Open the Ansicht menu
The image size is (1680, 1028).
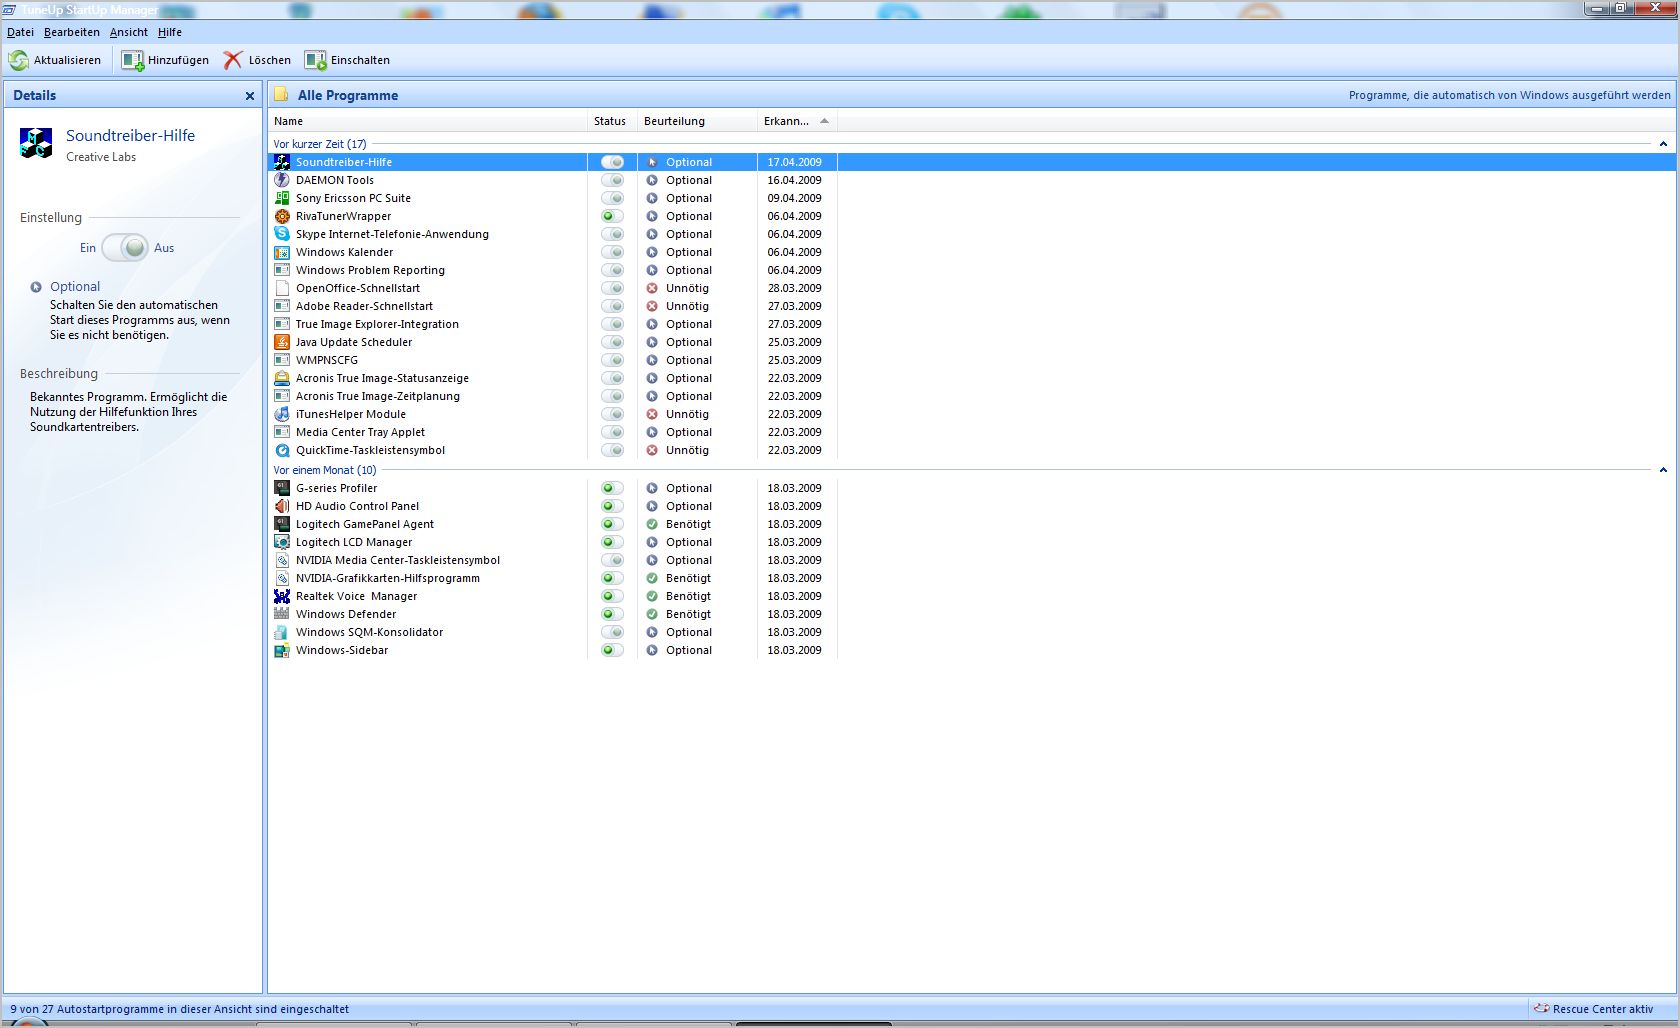pyautogui.click(x=129, y=32)
